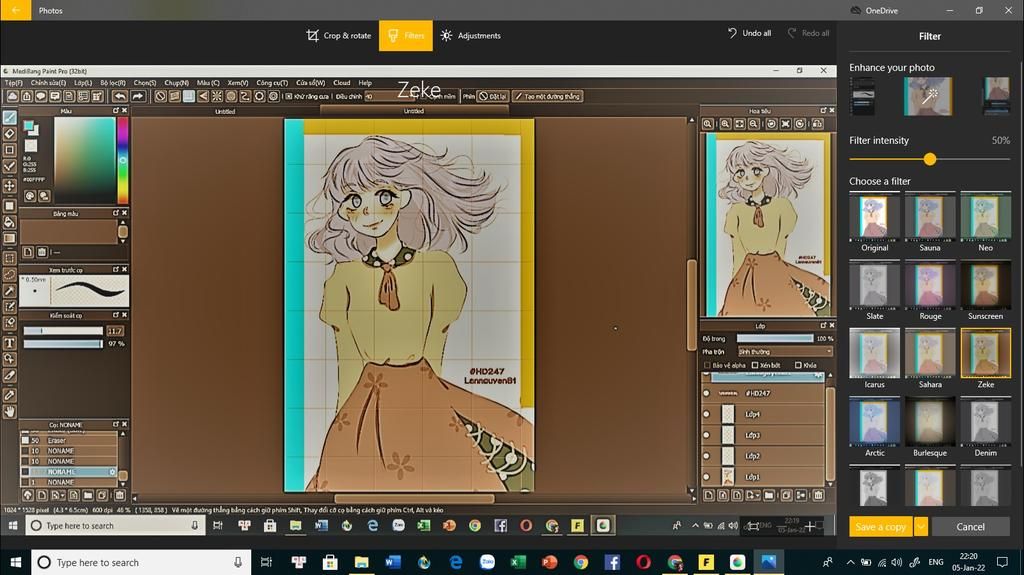Click the OneDrive status in title bar
The image size is (1024, 575).
874,10
